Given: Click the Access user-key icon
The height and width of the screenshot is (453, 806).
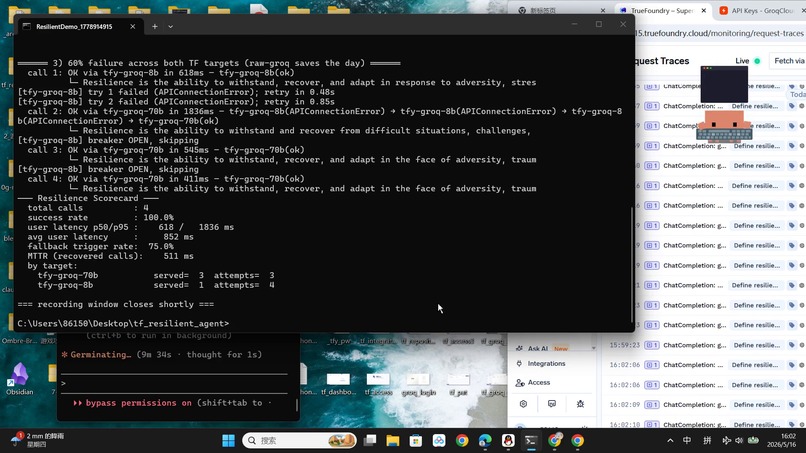Looking at the screenshot, I should (520, 383).
